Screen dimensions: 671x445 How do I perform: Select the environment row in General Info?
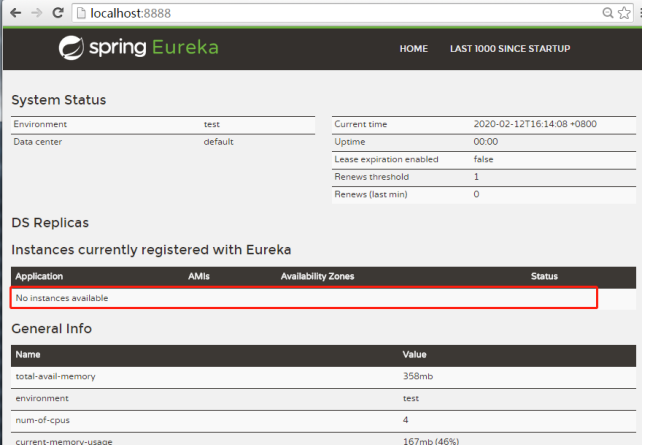point(324,399)
